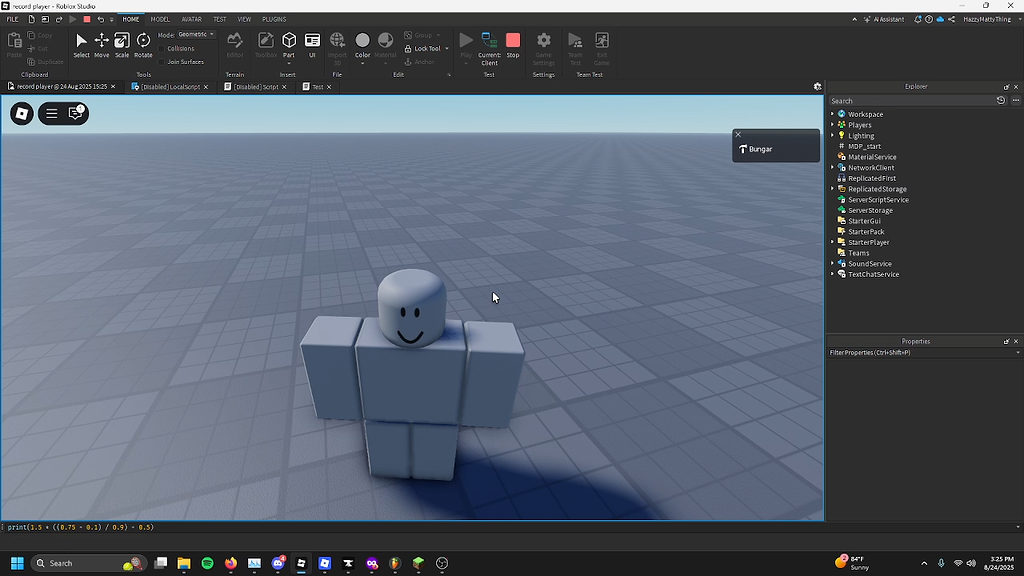Pick the Select tool in the ribbon

pos(81,45)
